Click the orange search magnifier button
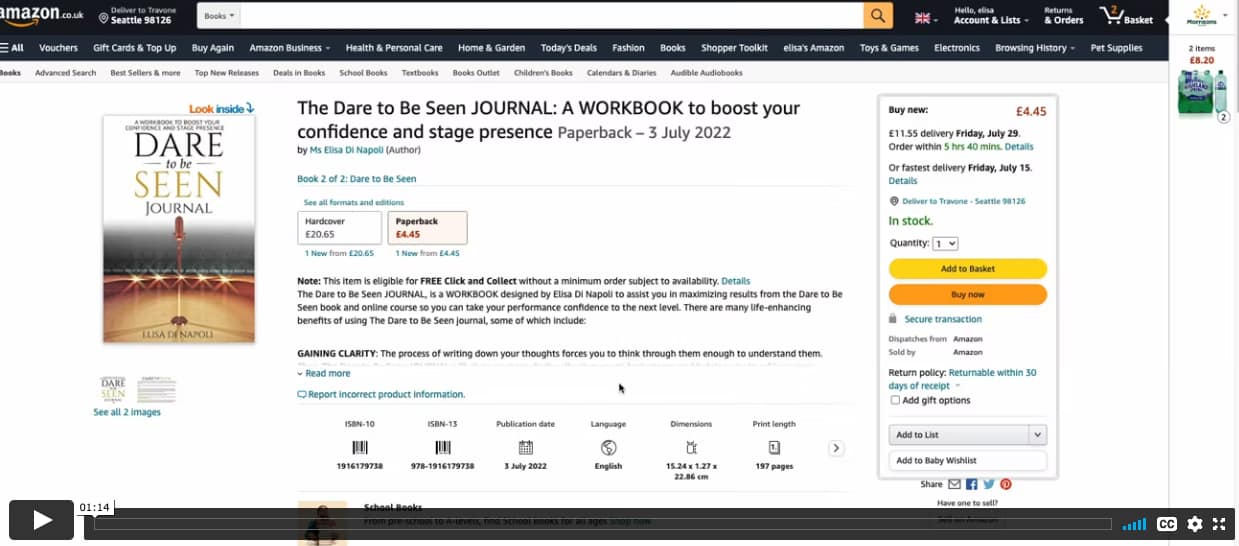 [x=877, y=16]
